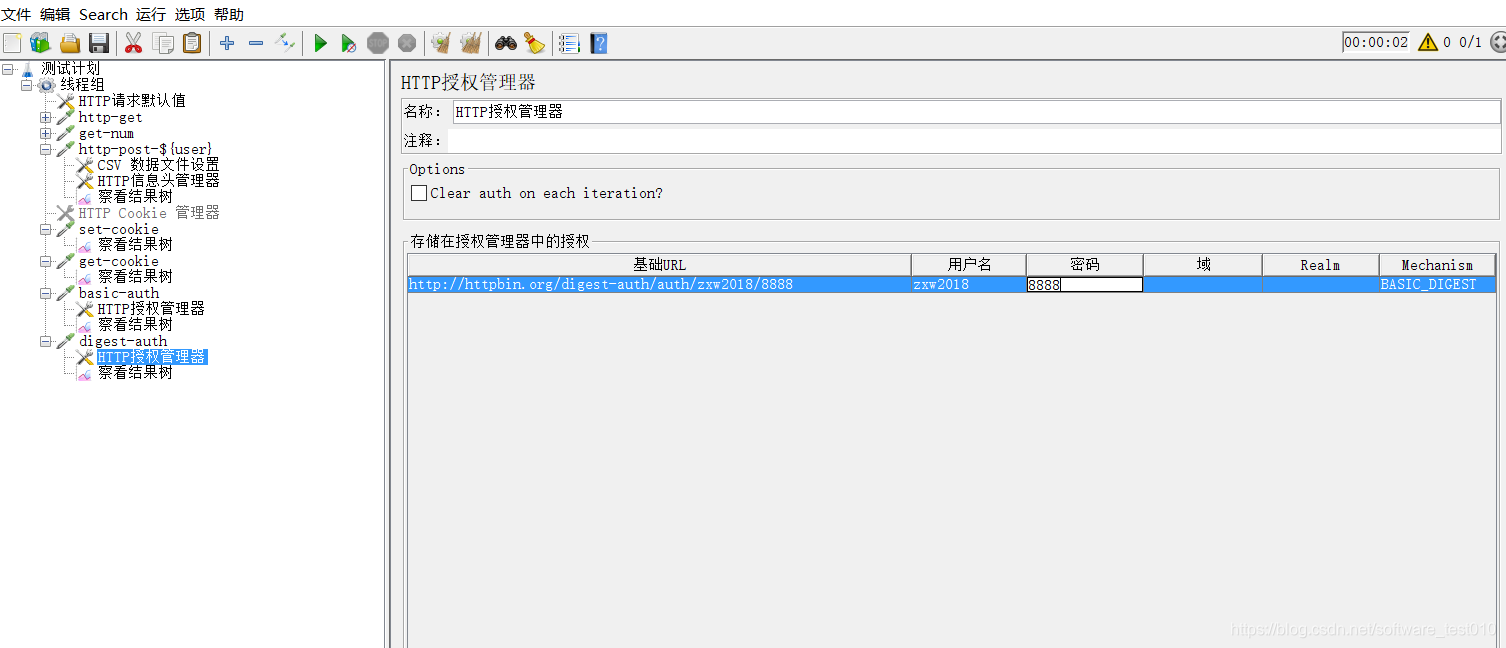Click the 00:00:02 elapsed time display
The height and width of the screenshot is (648, 1506).
click(x=1376, y=42)
